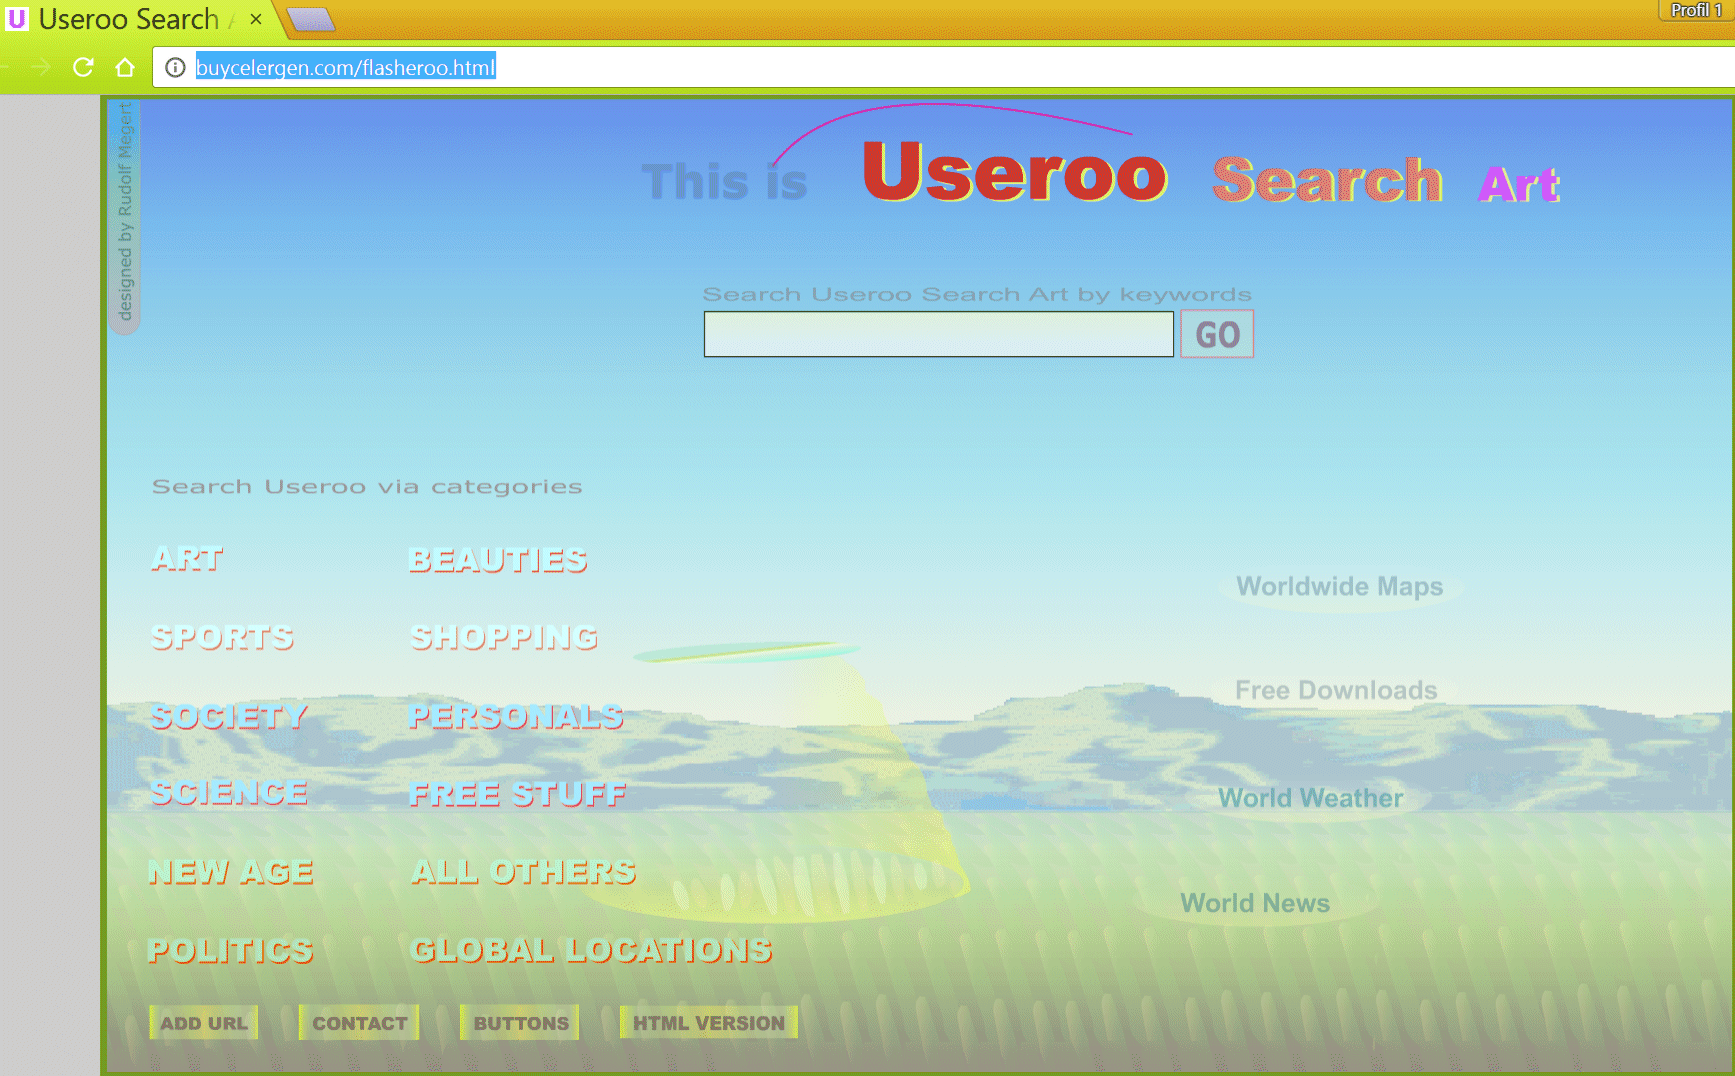Click the purple 'Art' title word

(x=1519, y=185)
